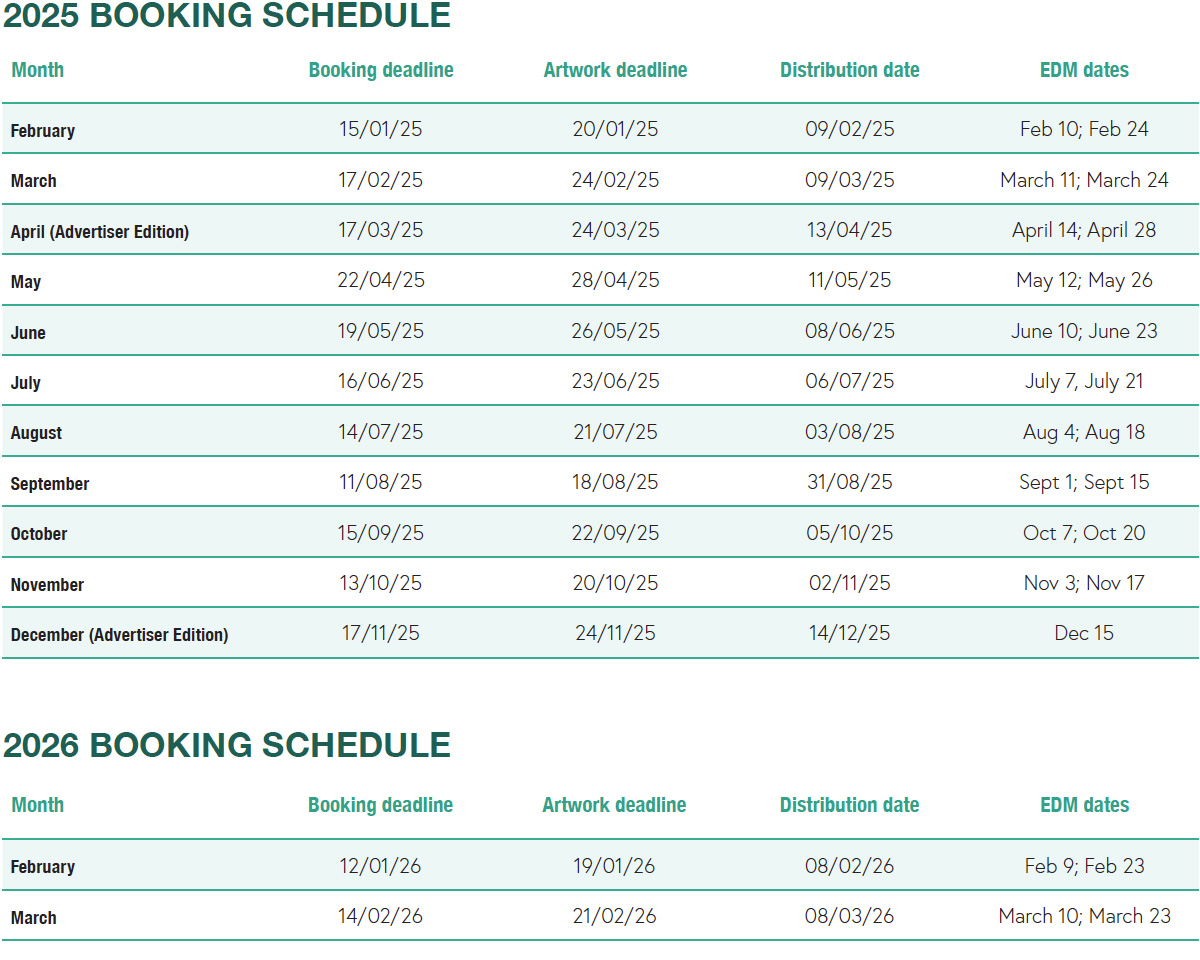1200x960 pixels.
Task: Click the 2026 Distribution date column header
Action: click(849, 805)
